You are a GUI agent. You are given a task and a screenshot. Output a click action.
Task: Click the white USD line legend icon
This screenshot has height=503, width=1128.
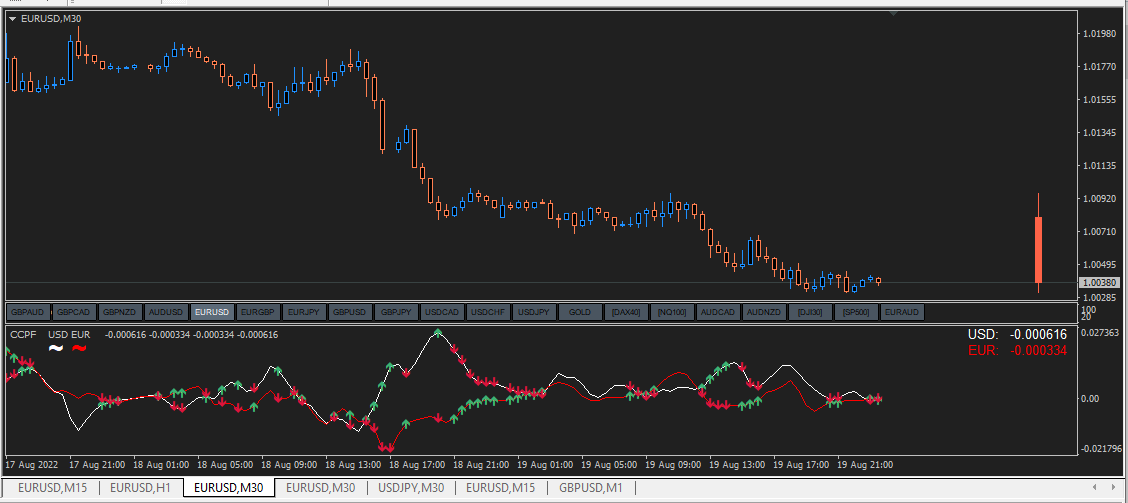point(56,349)
